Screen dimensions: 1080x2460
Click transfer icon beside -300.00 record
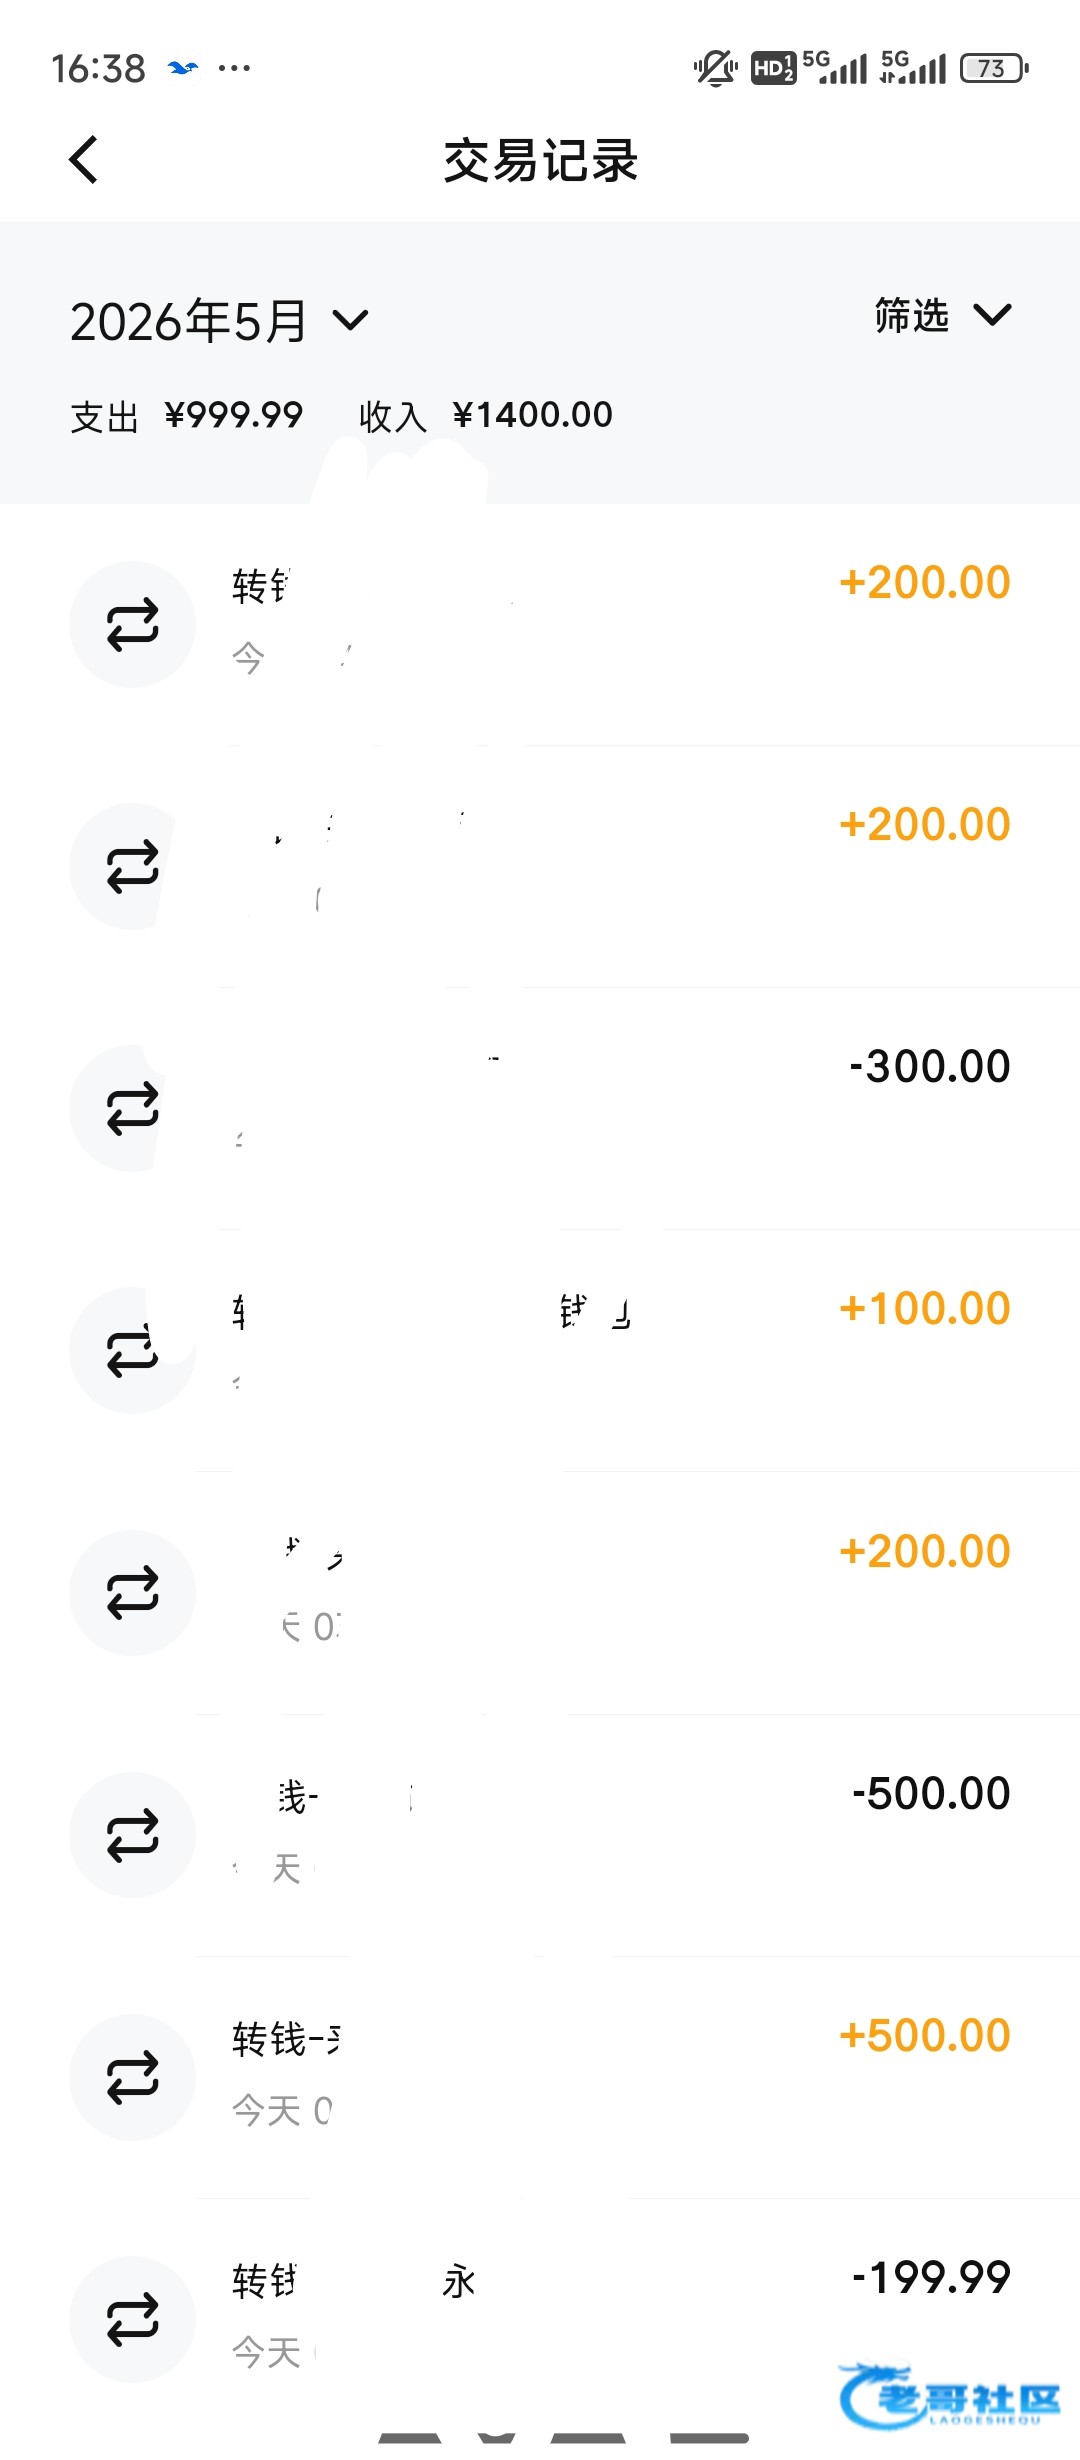tap(132, 1108)
